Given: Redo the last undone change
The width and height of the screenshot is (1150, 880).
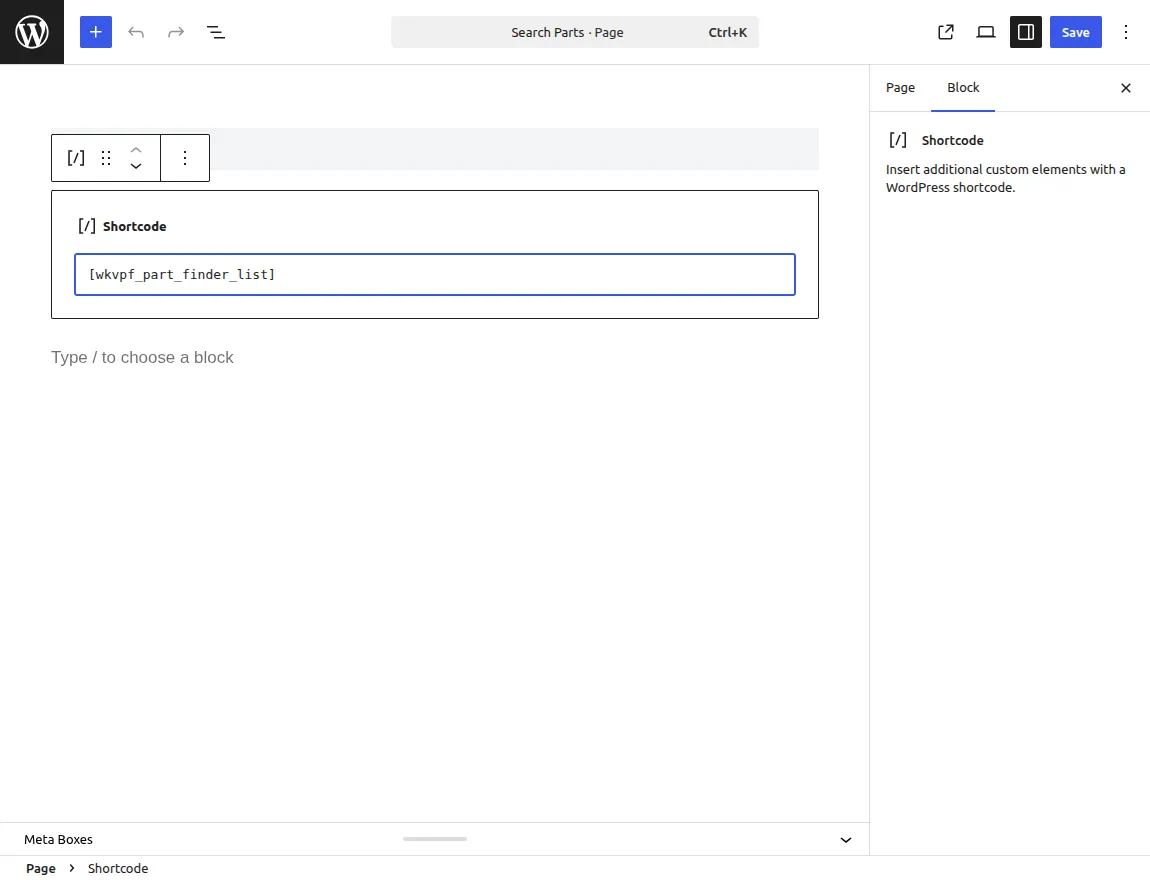Looking at the screenshot, I should [x=176, y=32].
